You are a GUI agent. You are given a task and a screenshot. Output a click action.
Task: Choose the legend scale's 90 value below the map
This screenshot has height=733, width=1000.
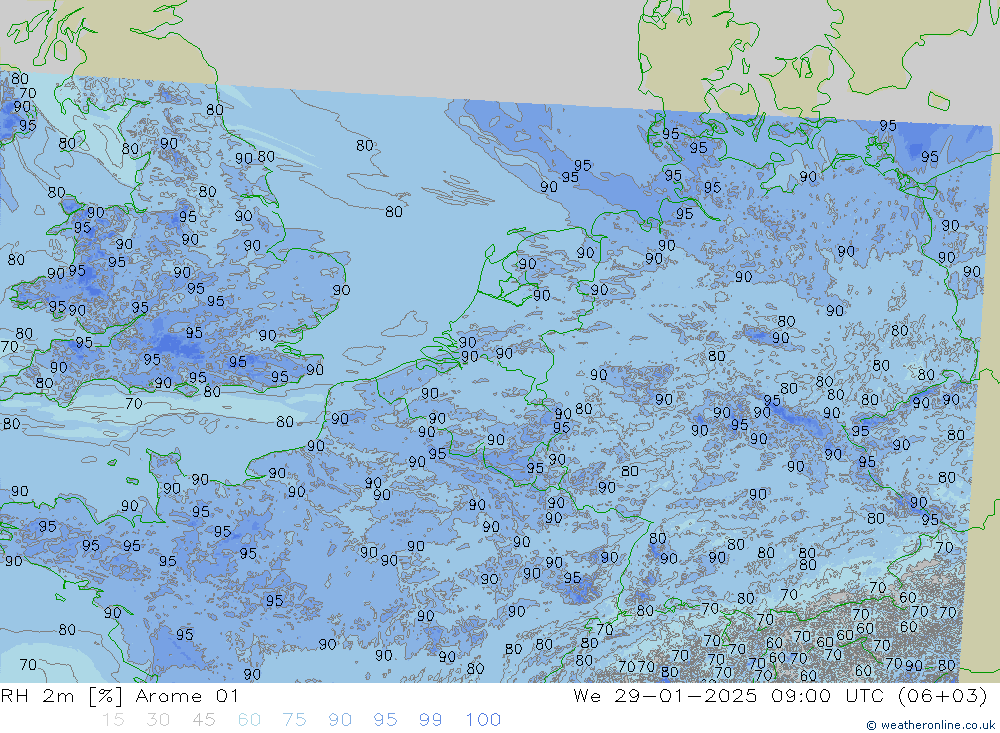coord(340,720)
